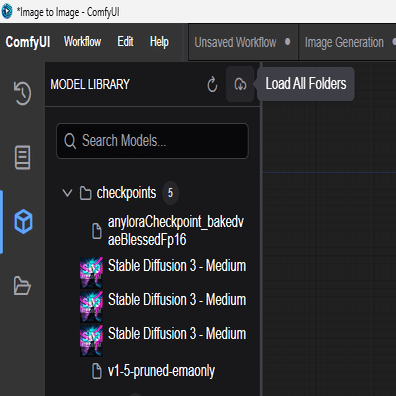
Task: Open the Workflow menu
Action: [x=82, y=42]
